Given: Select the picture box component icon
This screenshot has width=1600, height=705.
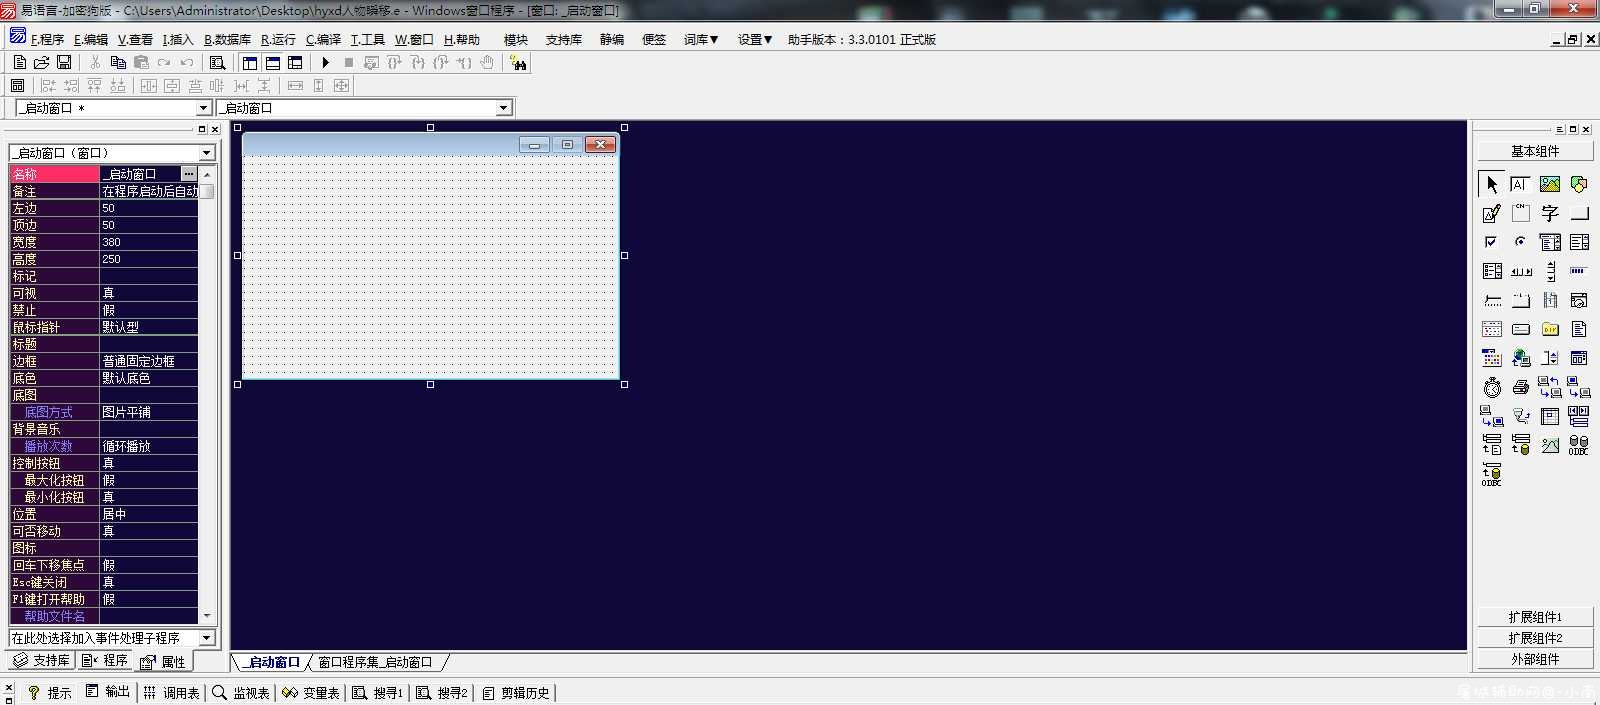Looking at the screenshot, I should [x=1550, y=184].
